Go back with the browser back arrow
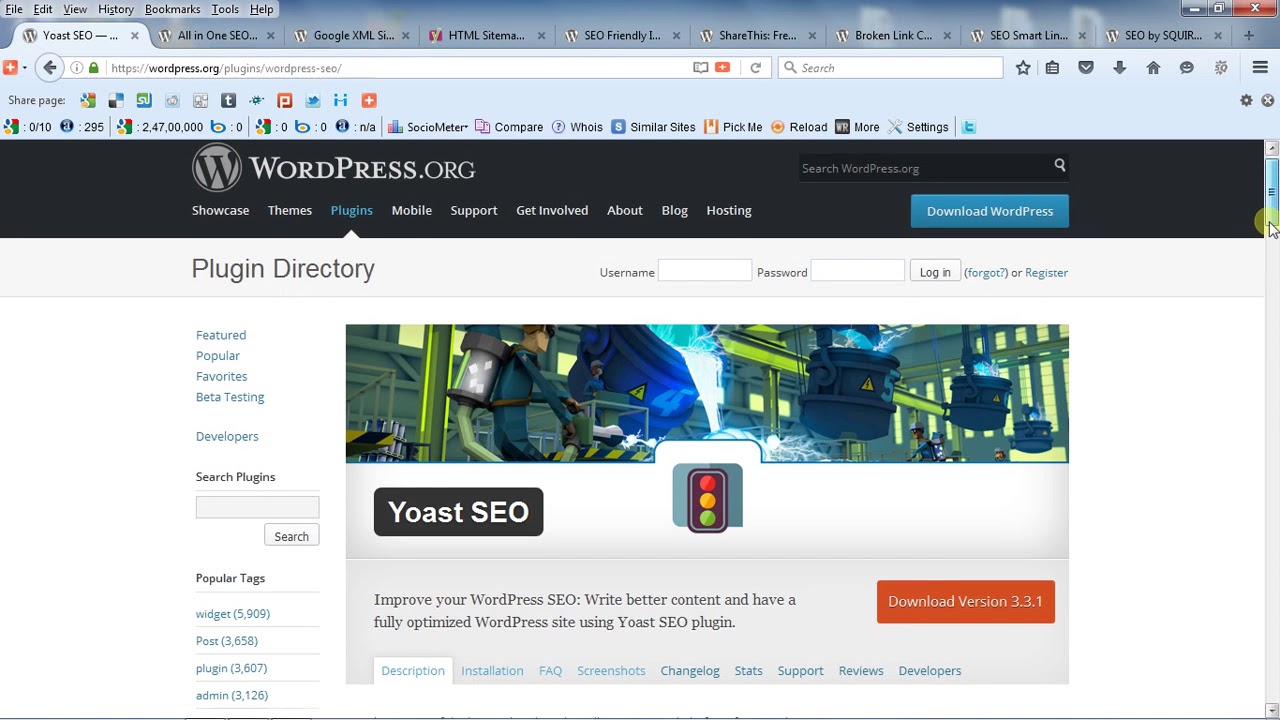Viewport: 1280px width, 720px height. (x=50, y=68)
